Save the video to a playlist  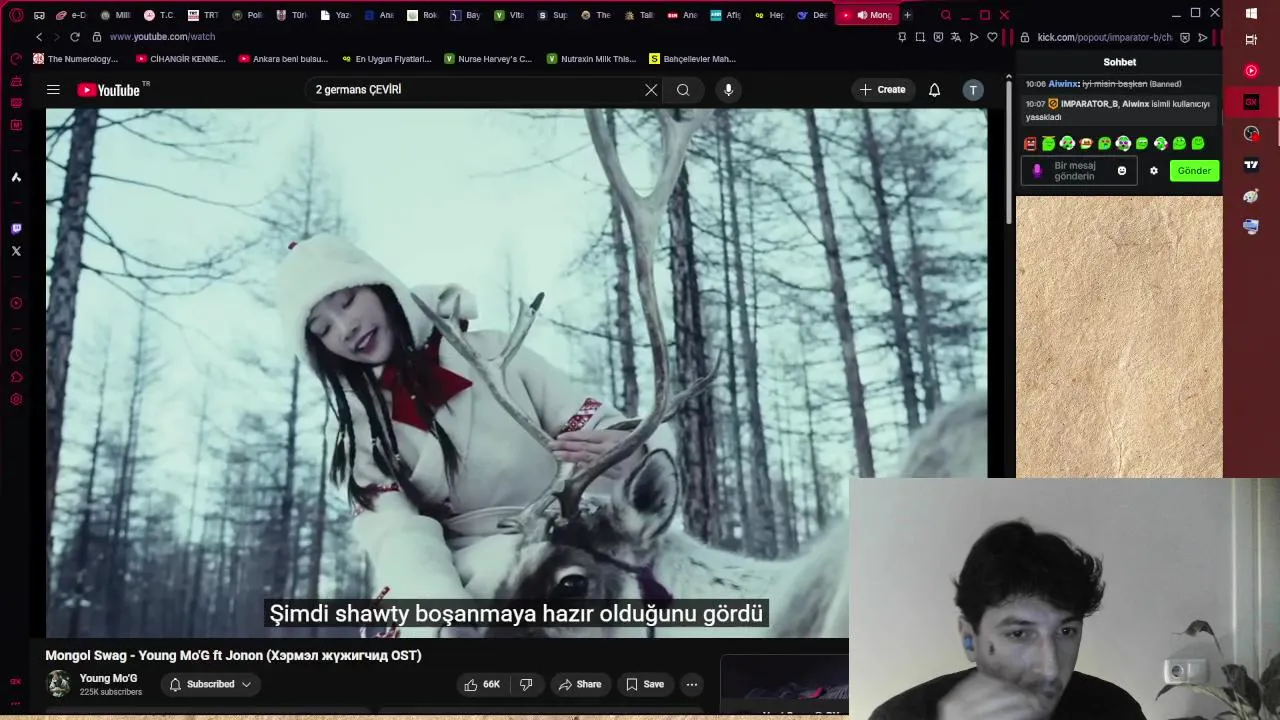tap(644, 684)
